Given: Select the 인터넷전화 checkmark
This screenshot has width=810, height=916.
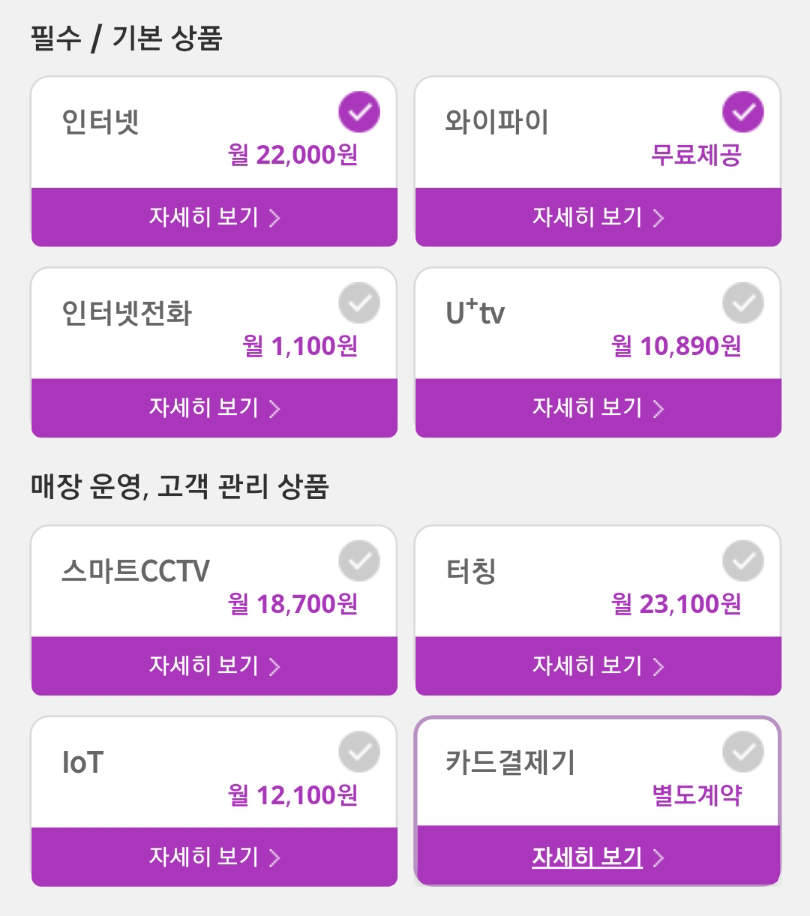Looking at the screenshot, I should 359,303.
